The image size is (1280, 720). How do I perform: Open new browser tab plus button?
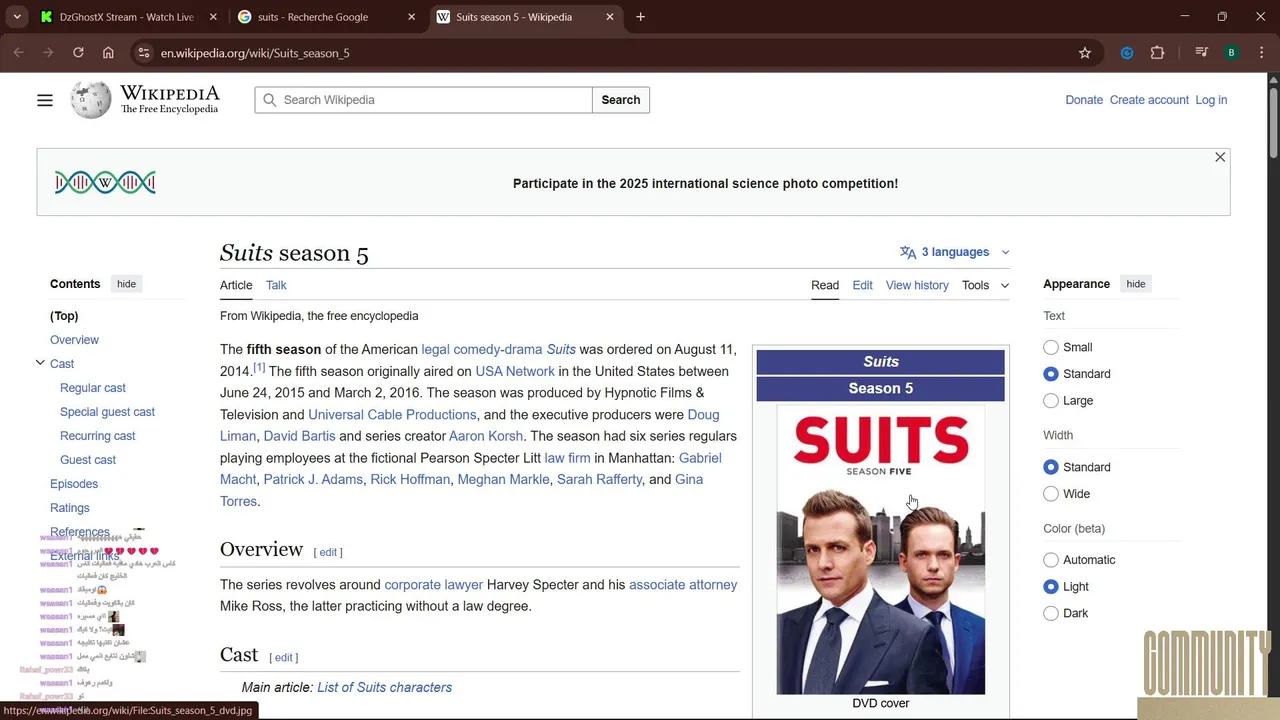641,17
